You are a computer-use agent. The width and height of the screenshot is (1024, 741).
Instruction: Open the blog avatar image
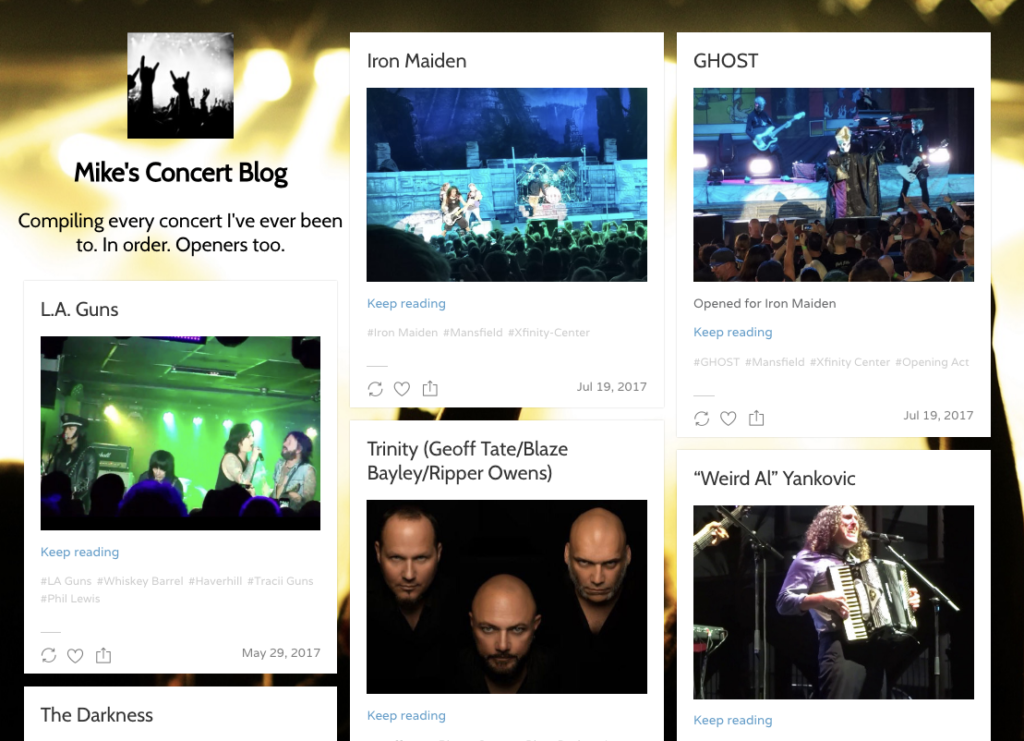(x=180, y=86)
